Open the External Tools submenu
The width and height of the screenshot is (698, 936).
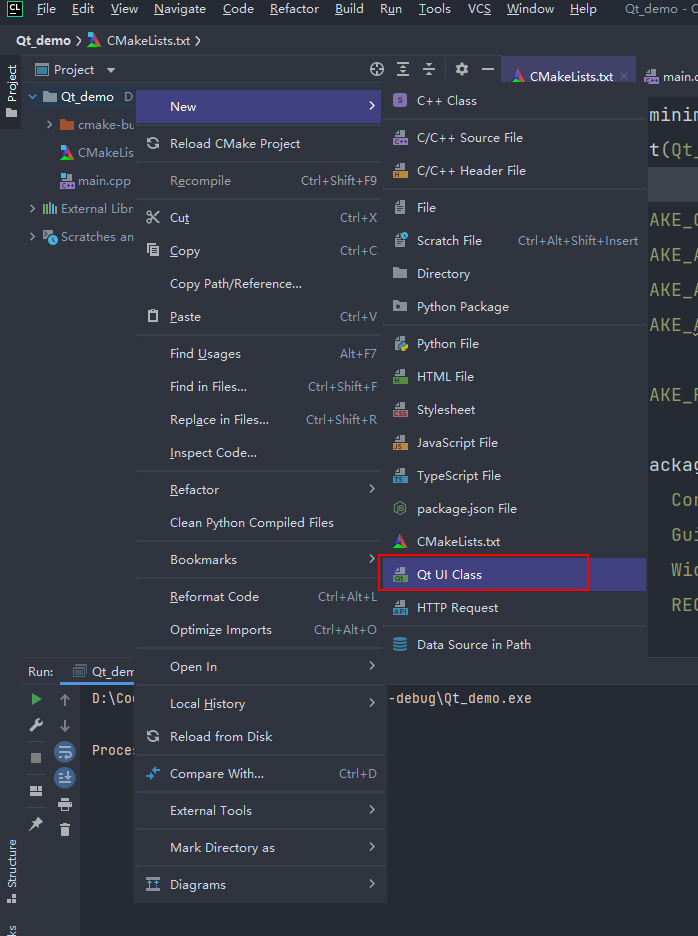click(259, 811)
